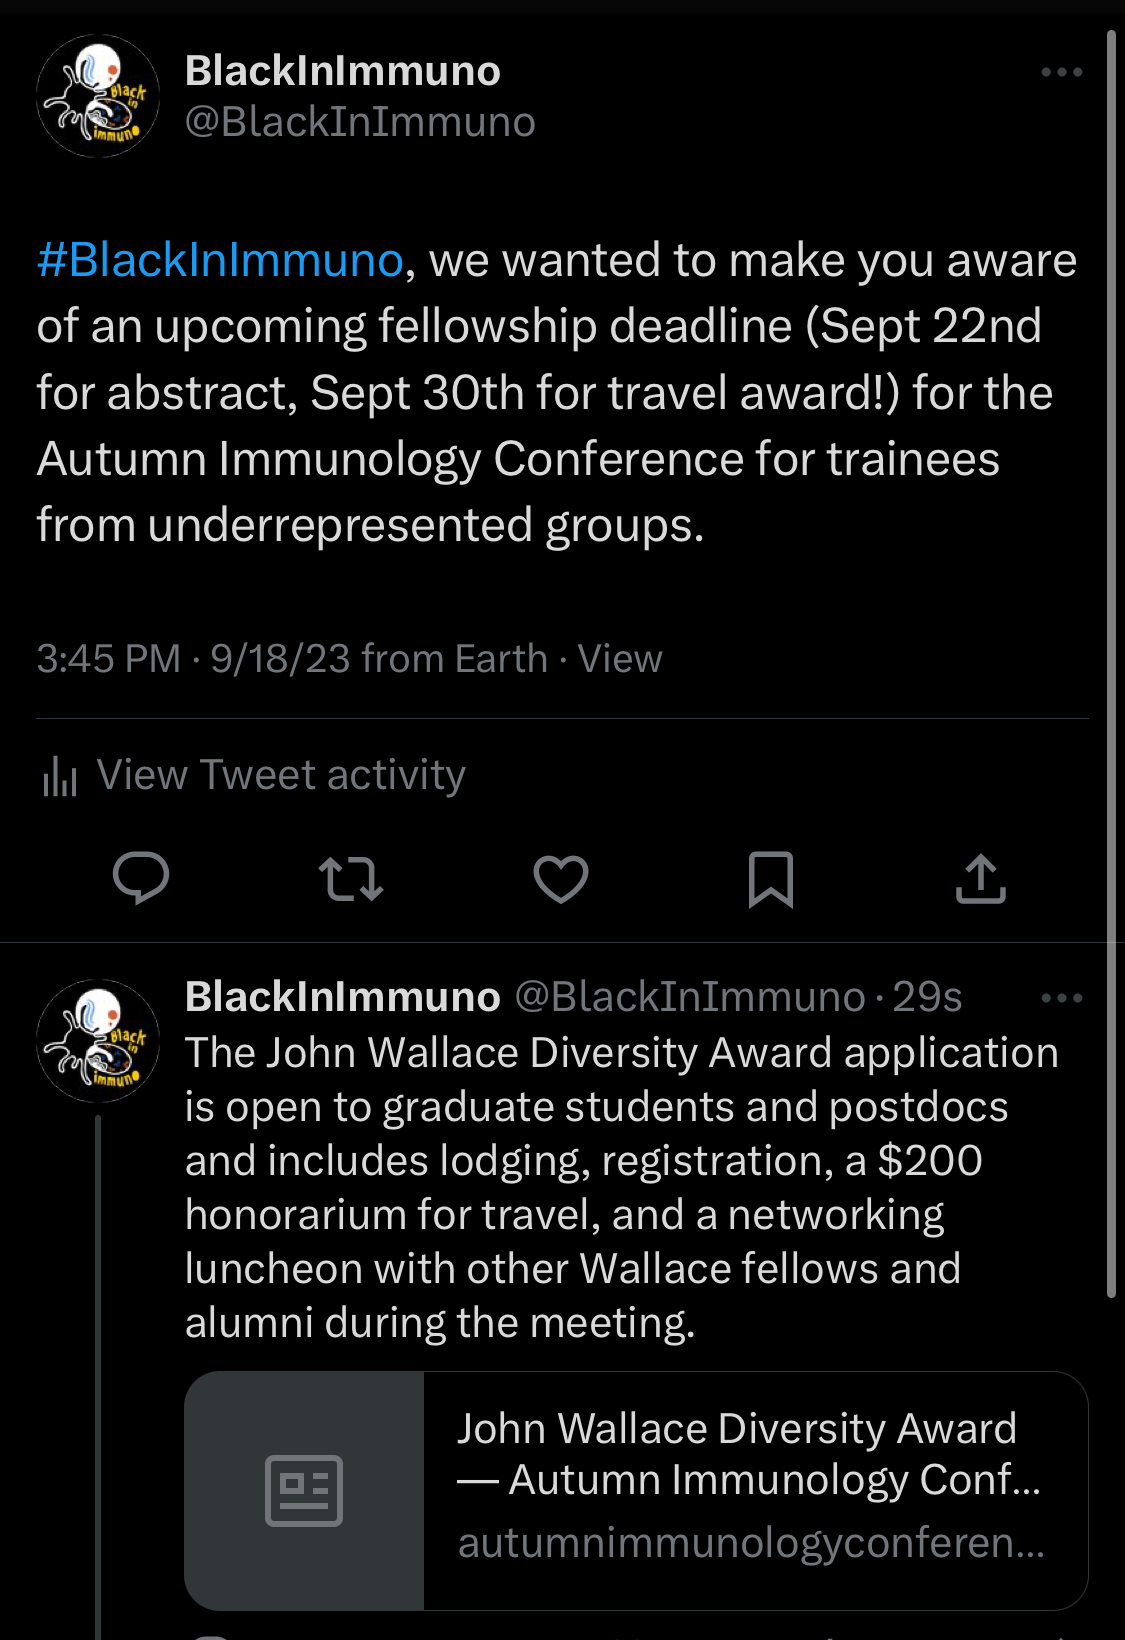Click the @BlackInImmuno handle under the name
Image resolution: width=1125 pixels, height=1640 pixels.
[360, 122]
